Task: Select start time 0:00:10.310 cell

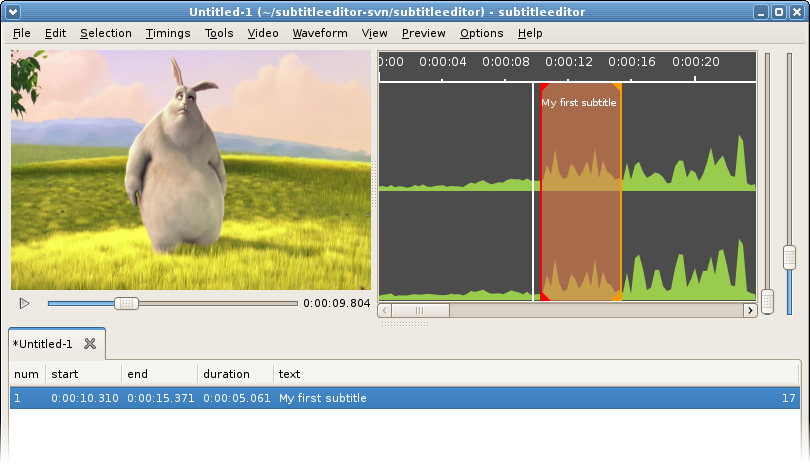Action: [85, 398]
